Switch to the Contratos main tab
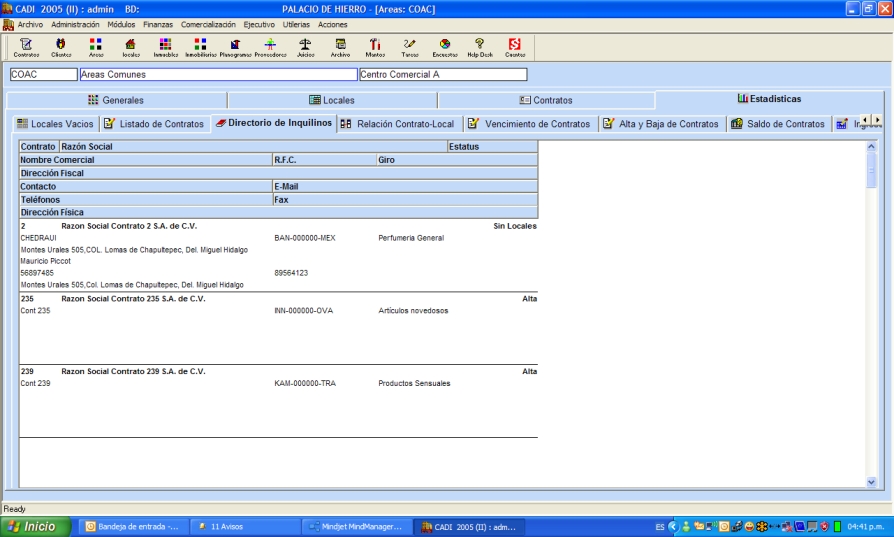Image resolution: width=894 pixels, height=537 pixels. (x=546, y=100)
